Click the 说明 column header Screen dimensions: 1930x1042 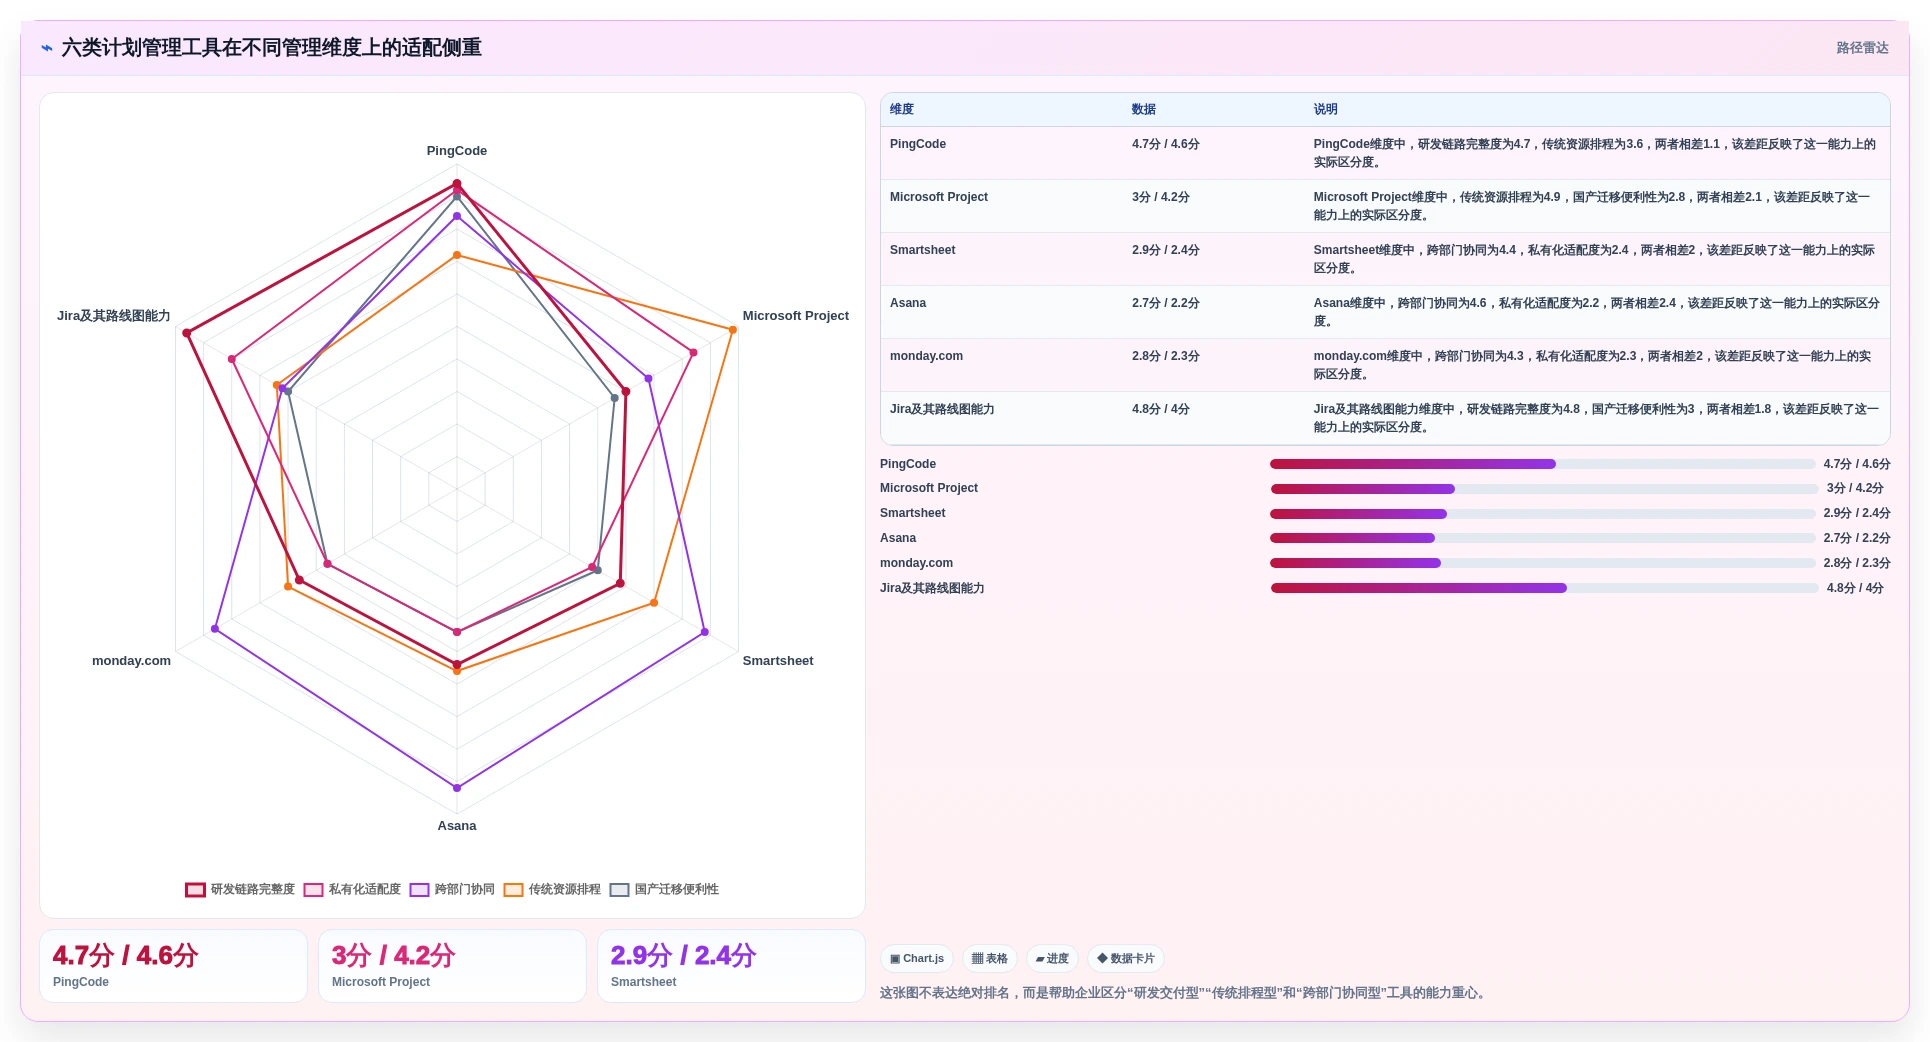click(1326, 109)
